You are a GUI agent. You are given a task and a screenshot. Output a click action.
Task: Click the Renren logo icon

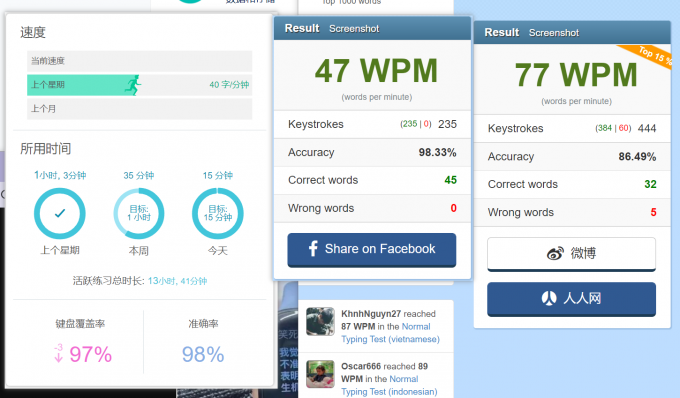[549, 298]
